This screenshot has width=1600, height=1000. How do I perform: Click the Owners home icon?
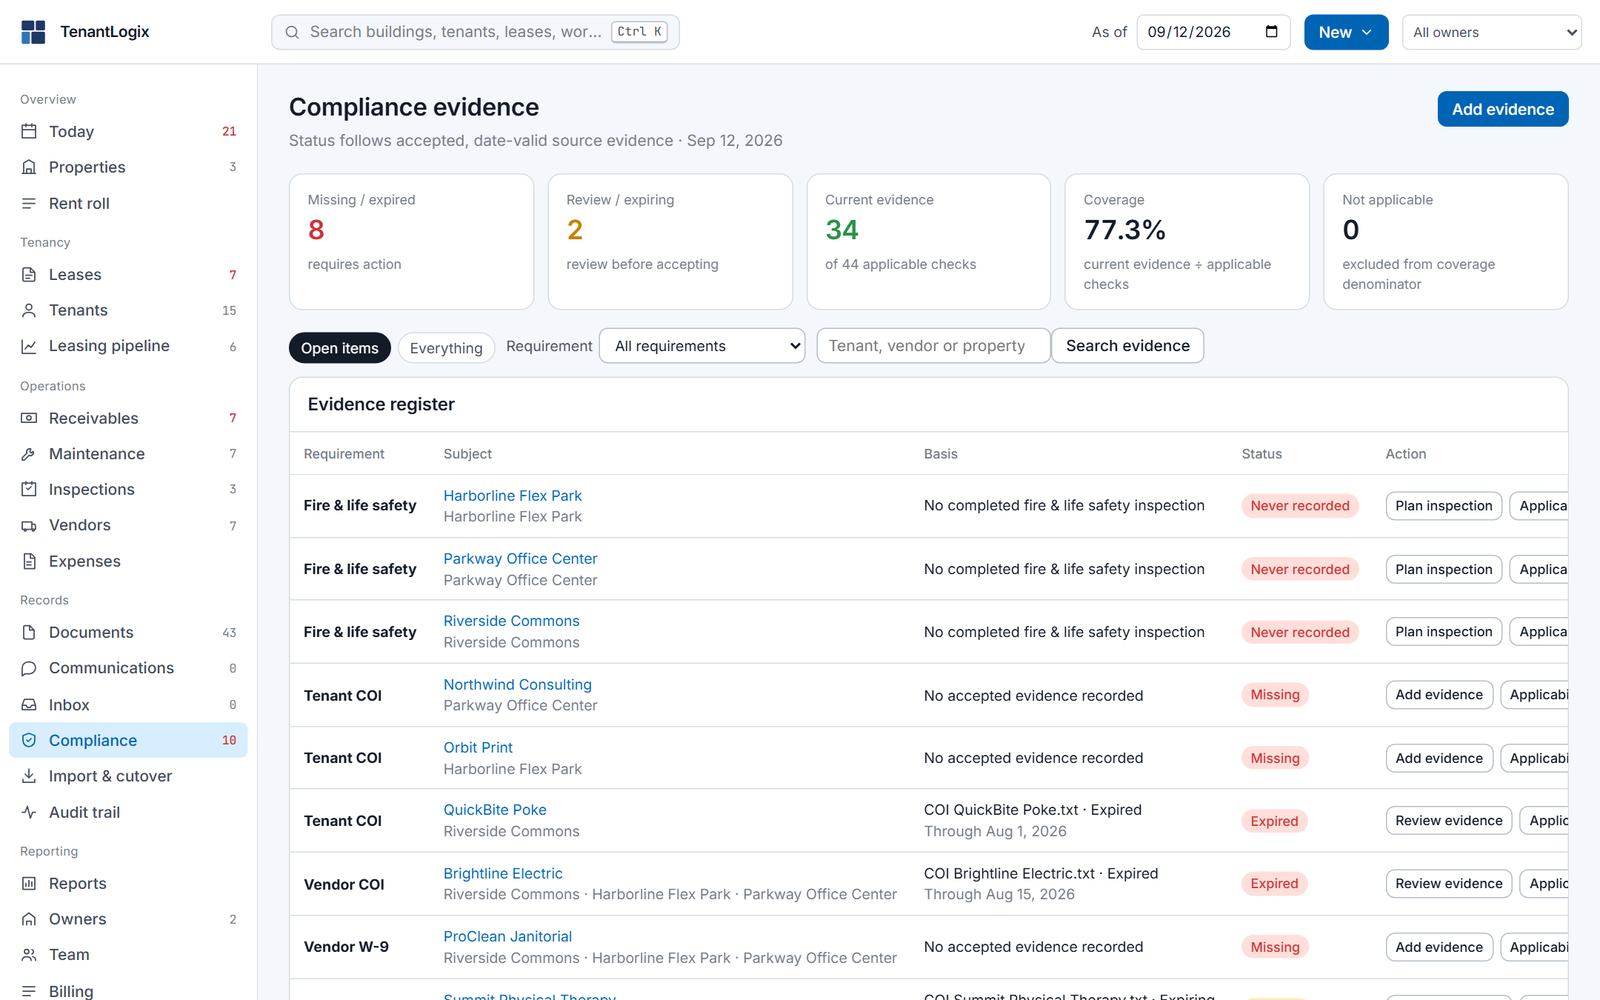coord(29,919)
